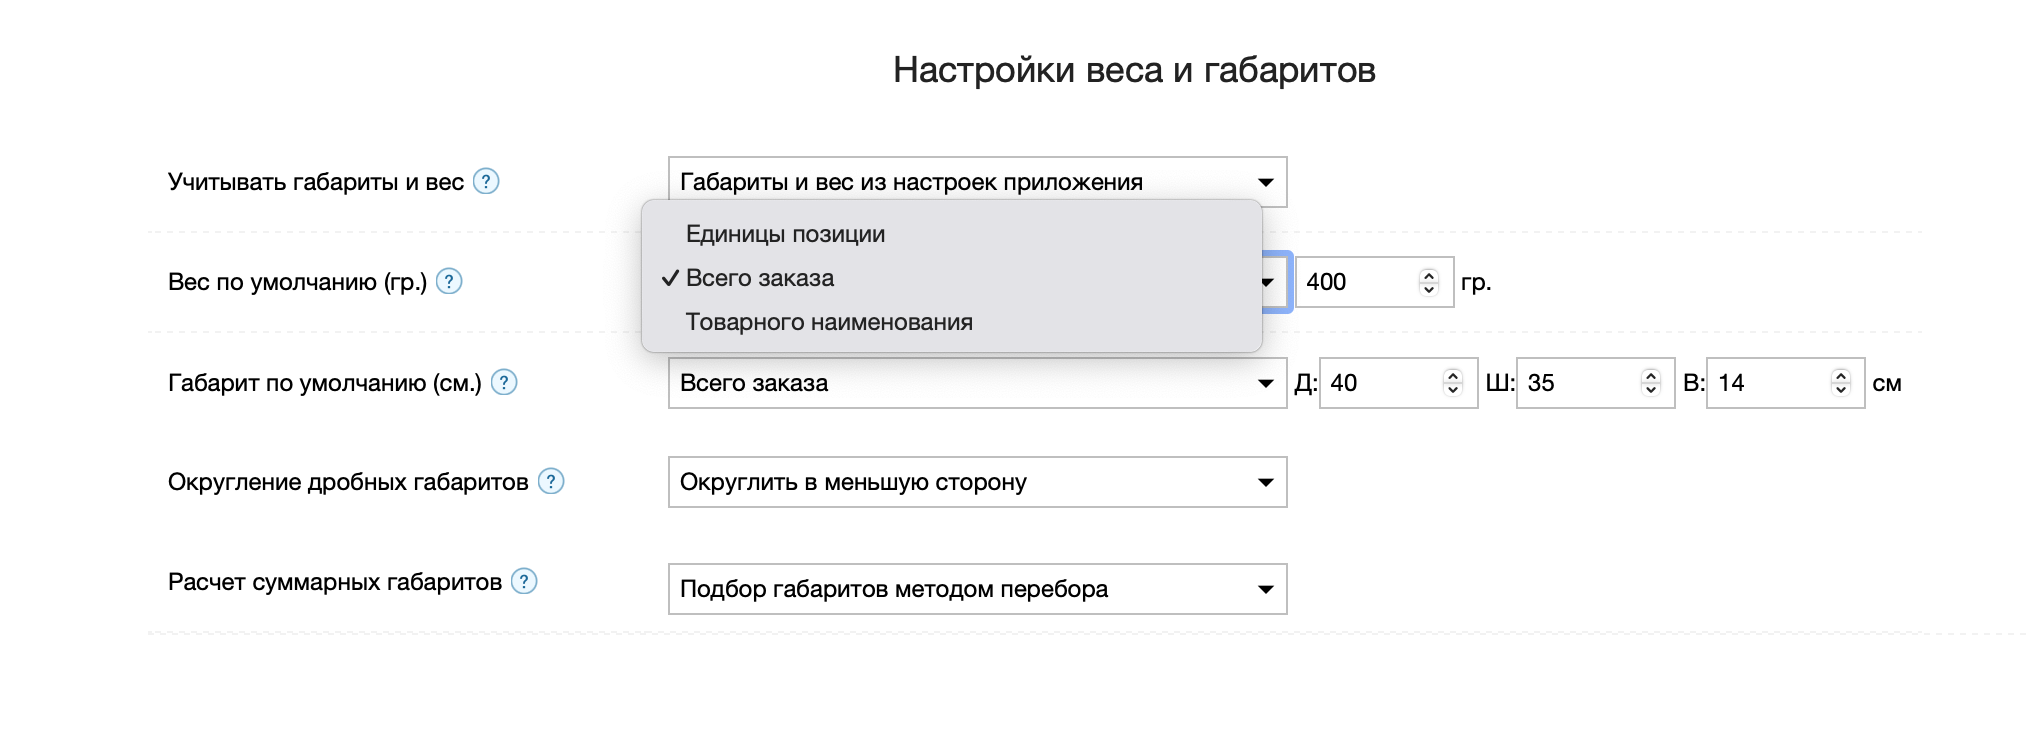The image size is (2032, 742).
Task: Click the stepper arrows in length field
Action: click(1453, 383)
